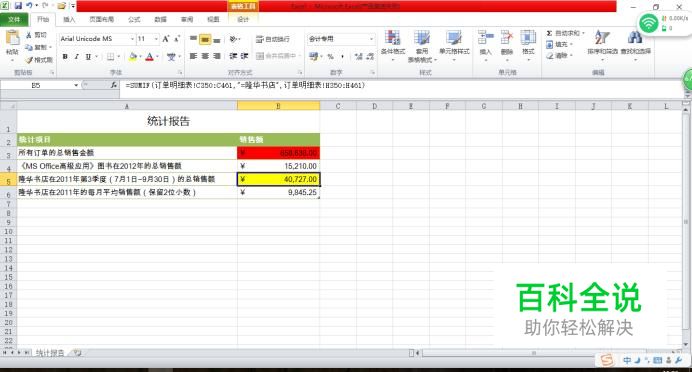Select cell B6 showing 9,845.25
The width and height of the screenshot is (692, 372).
278,192
